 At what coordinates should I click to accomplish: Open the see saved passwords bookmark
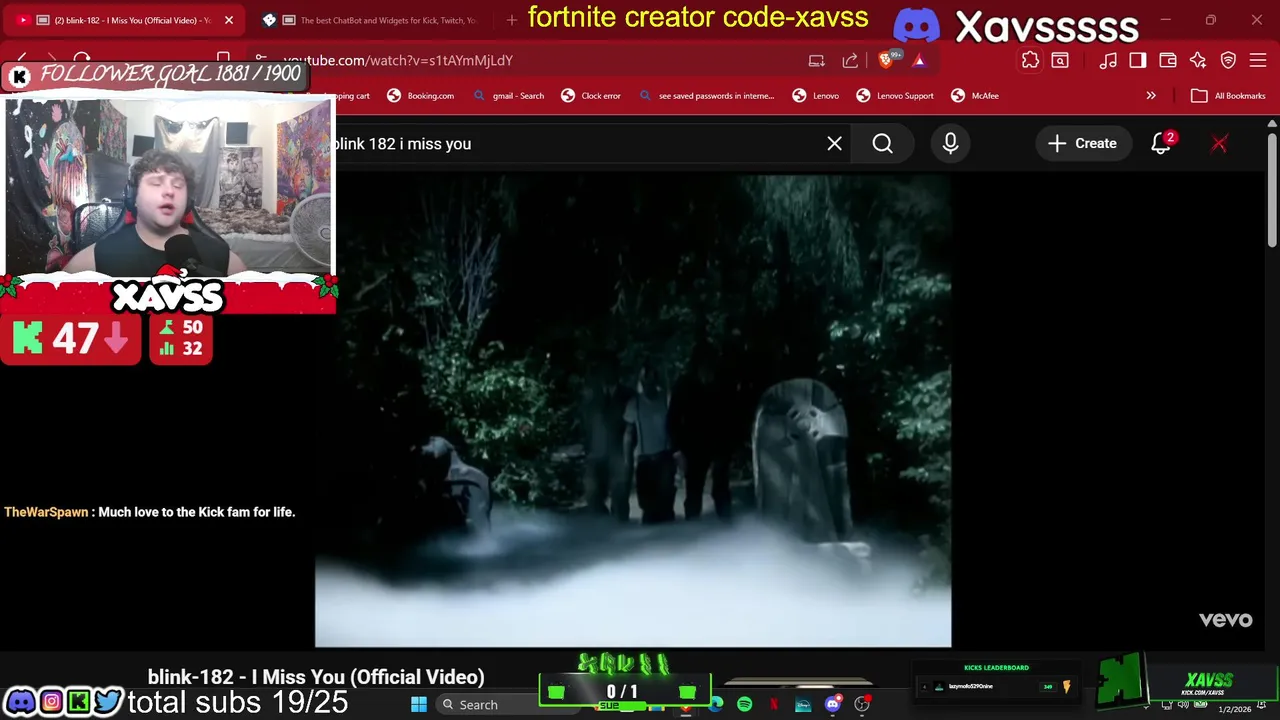tap(706, 96)
